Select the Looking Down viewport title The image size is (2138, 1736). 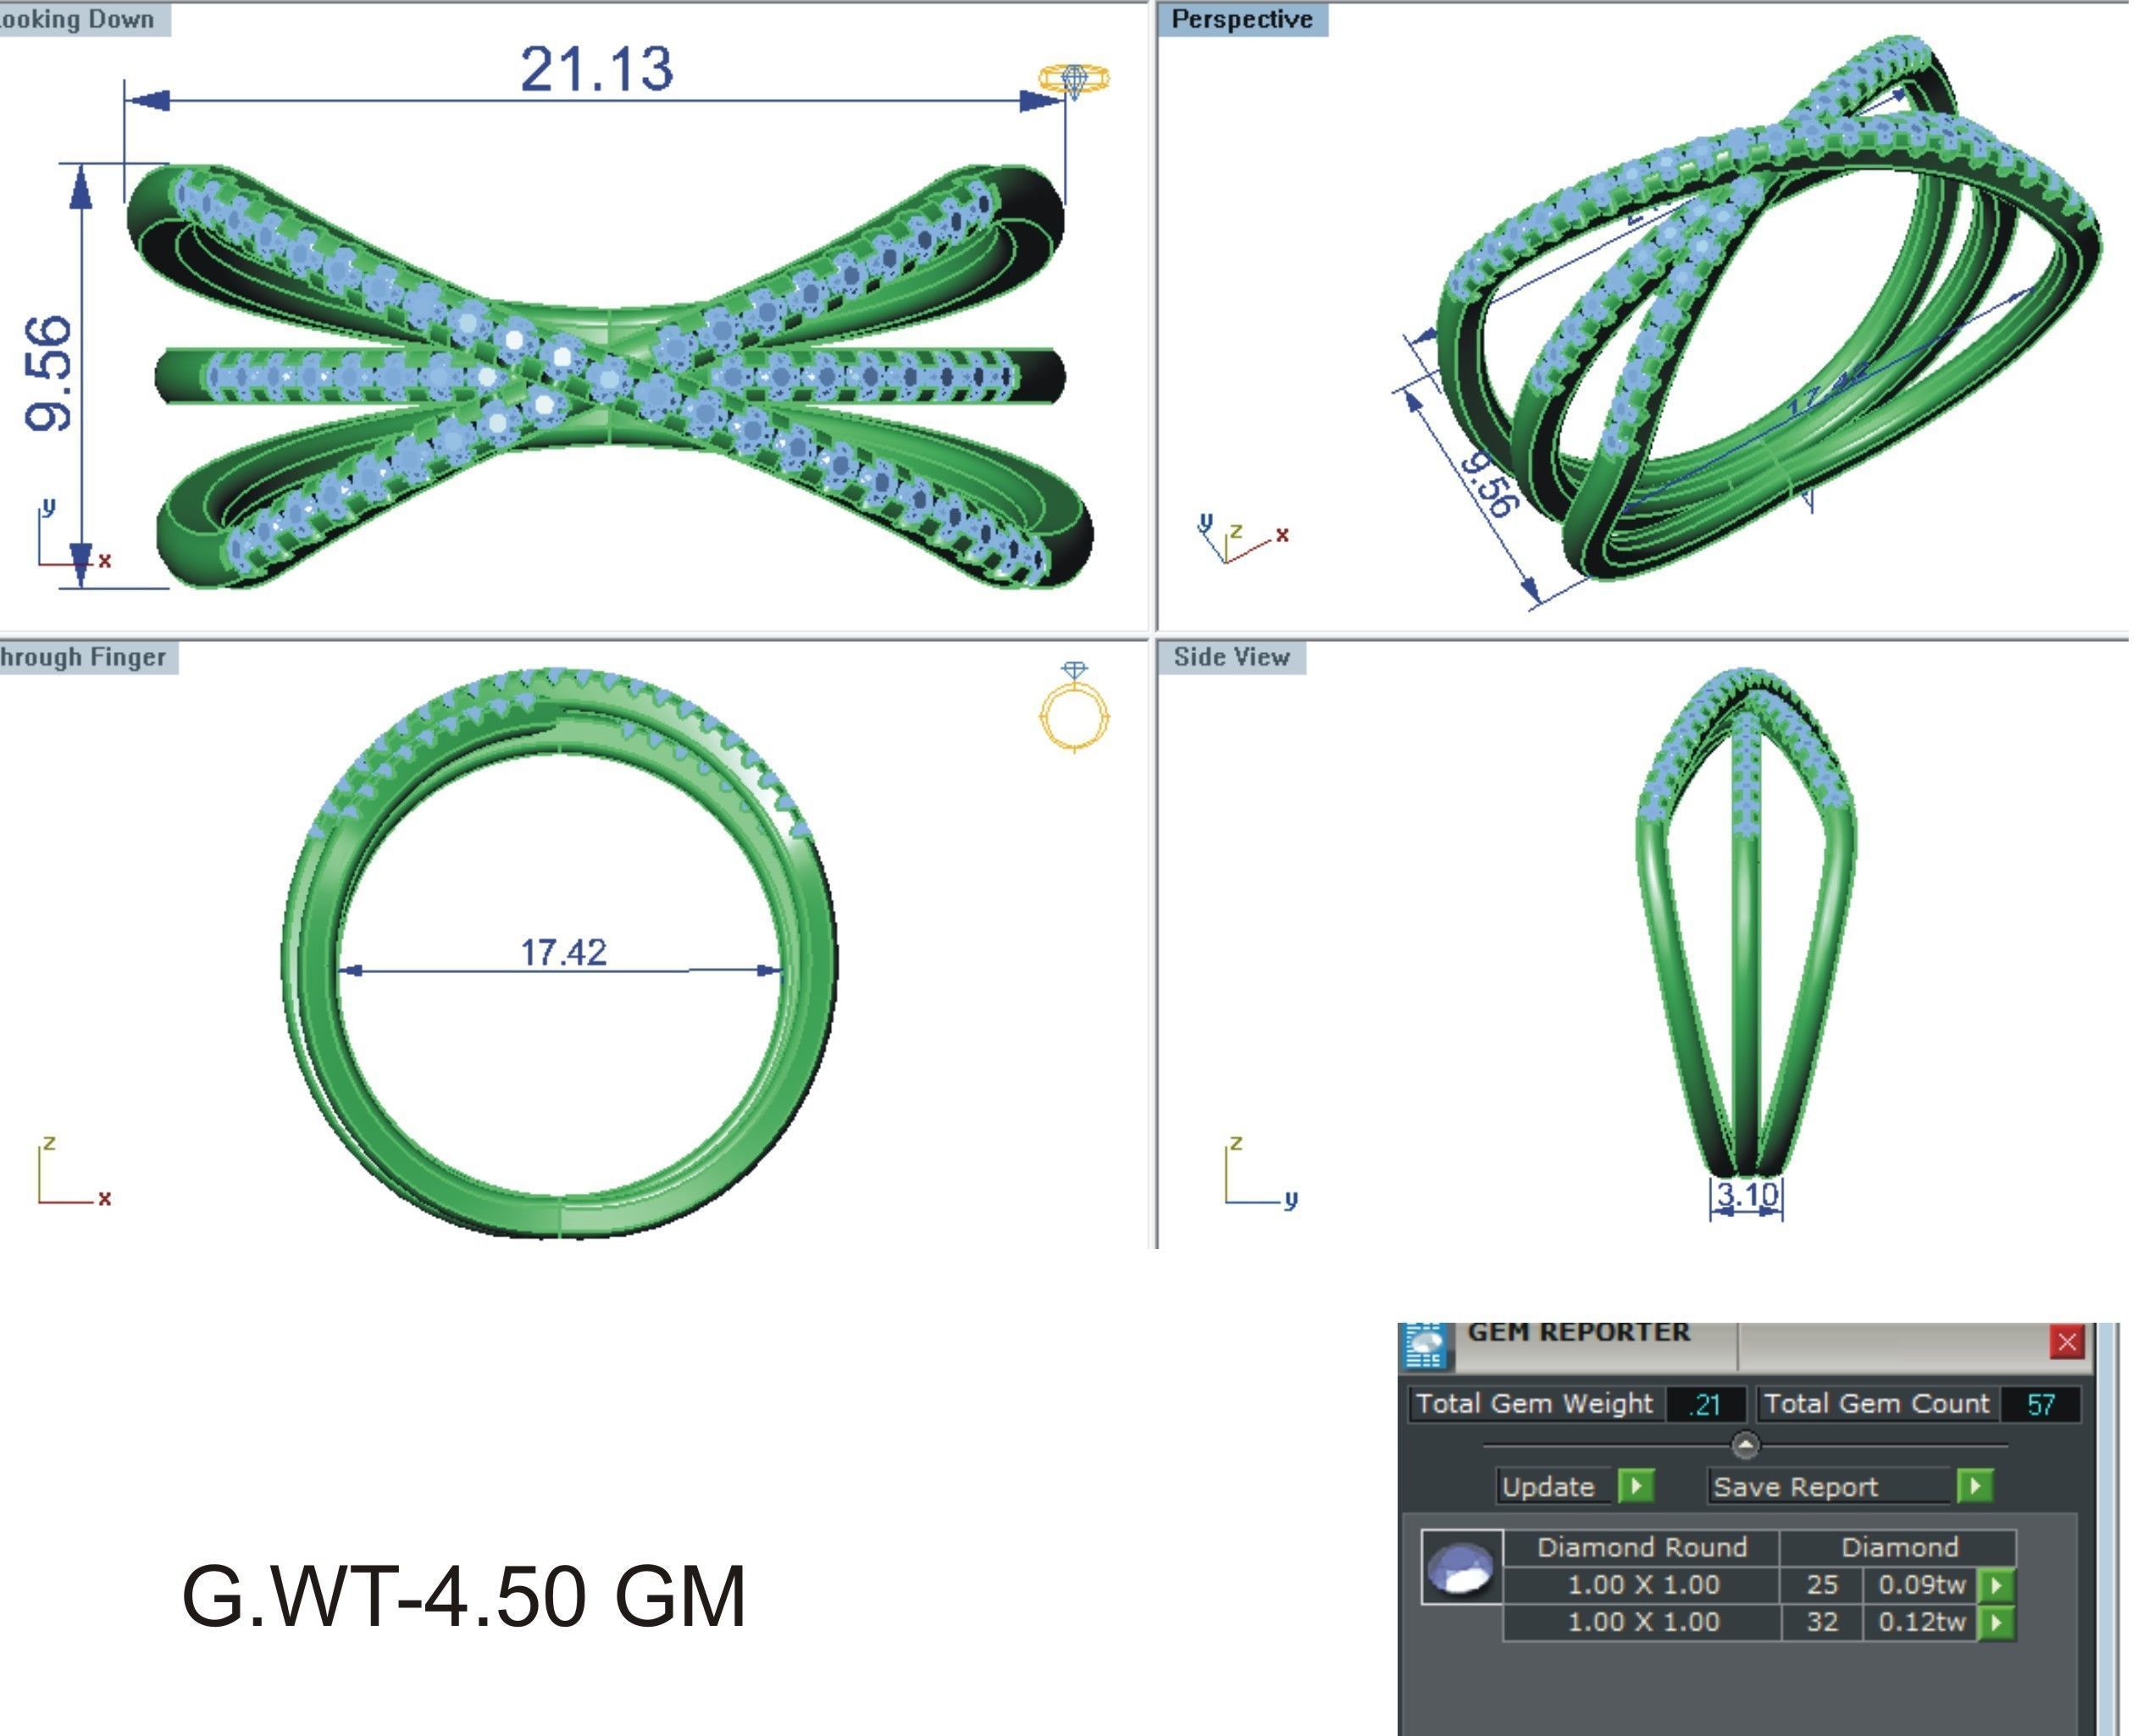pos(77,19)
